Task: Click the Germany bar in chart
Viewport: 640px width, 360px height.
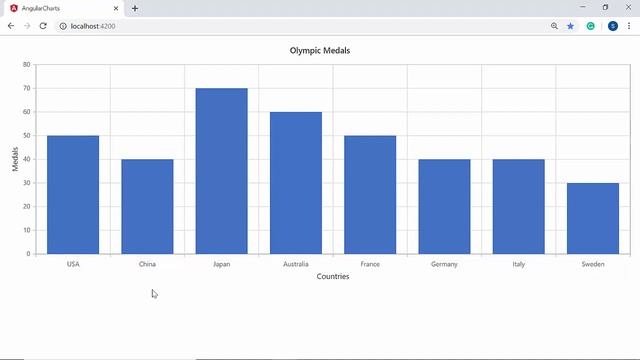Action: click(444, 207)
